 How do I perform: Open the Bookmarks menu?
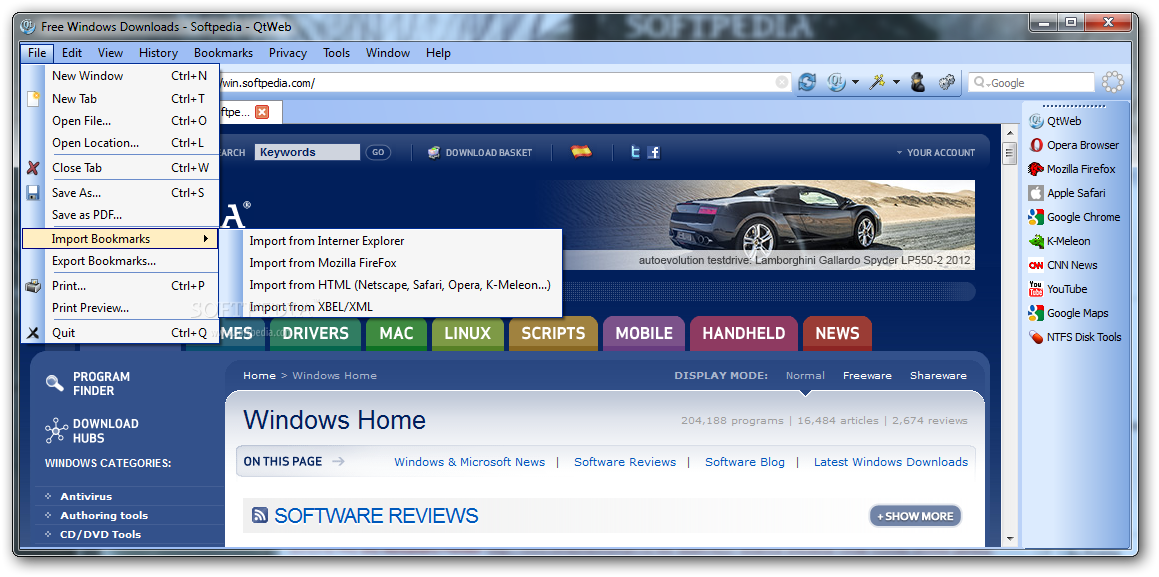[223, 52]
